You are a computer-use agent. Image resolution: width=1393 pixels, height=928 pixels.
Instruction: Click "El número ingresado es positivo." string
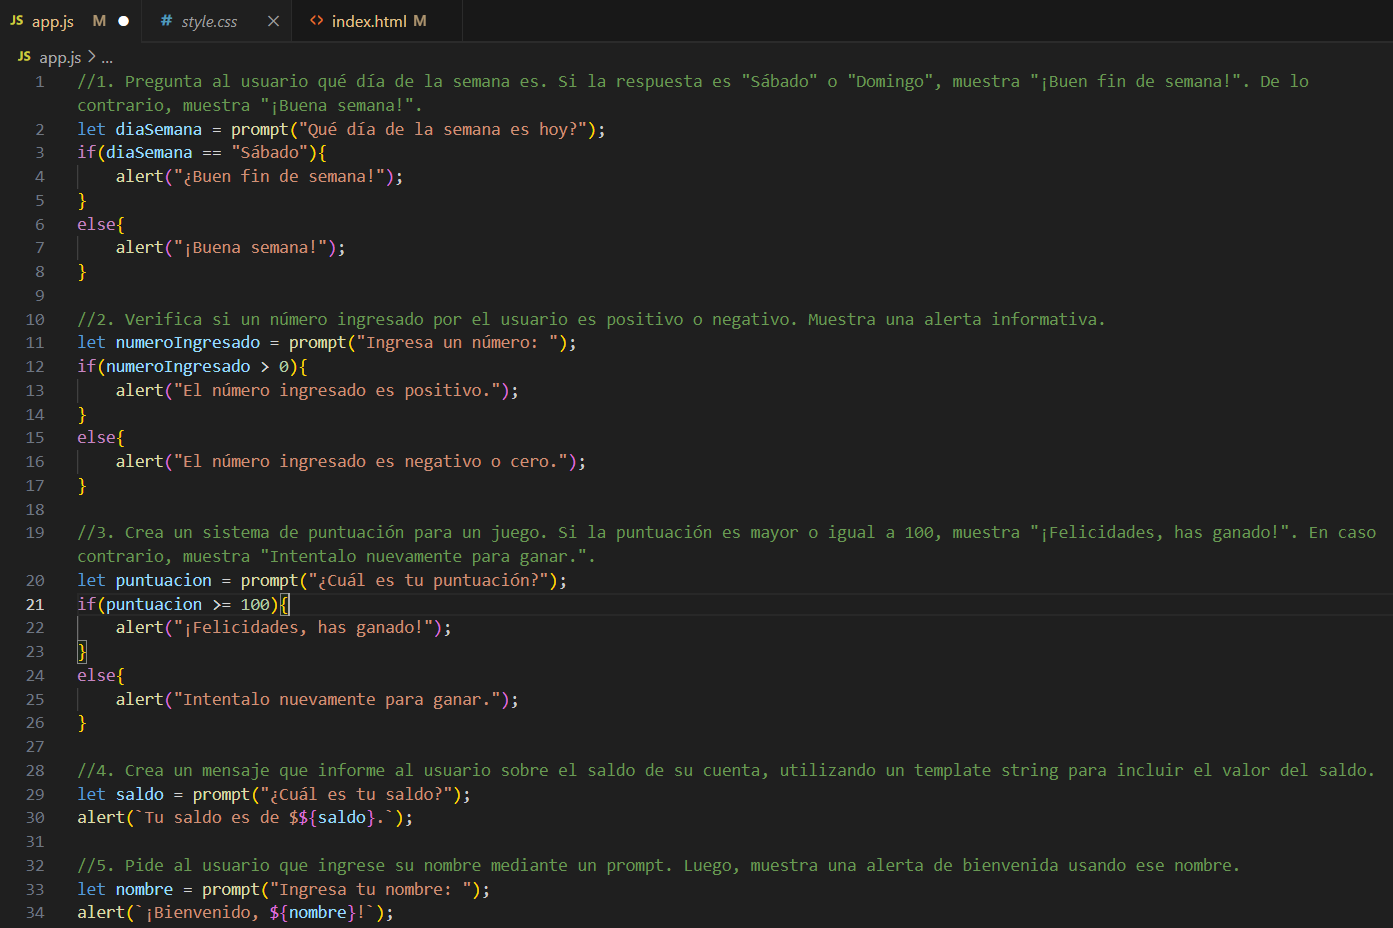click(x=337, y=391)
